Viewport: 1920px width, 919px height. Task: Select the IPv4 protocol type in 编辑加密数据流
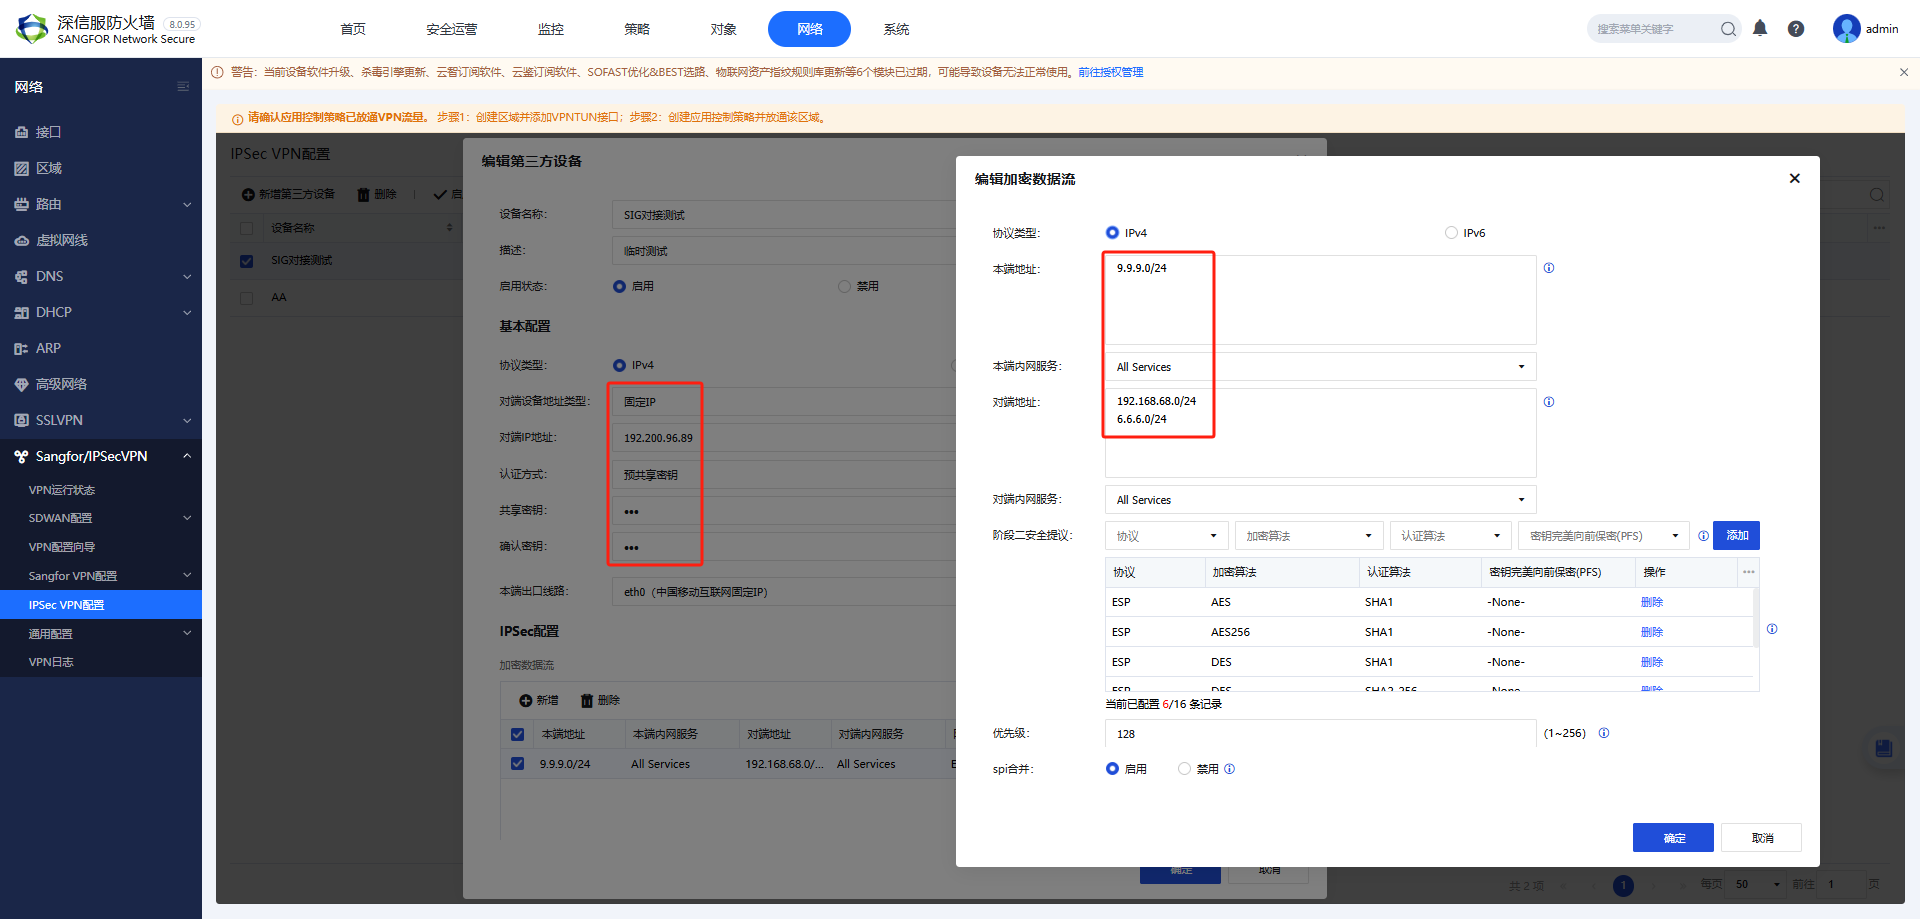pyautogui.click(x=1112, y=233)
